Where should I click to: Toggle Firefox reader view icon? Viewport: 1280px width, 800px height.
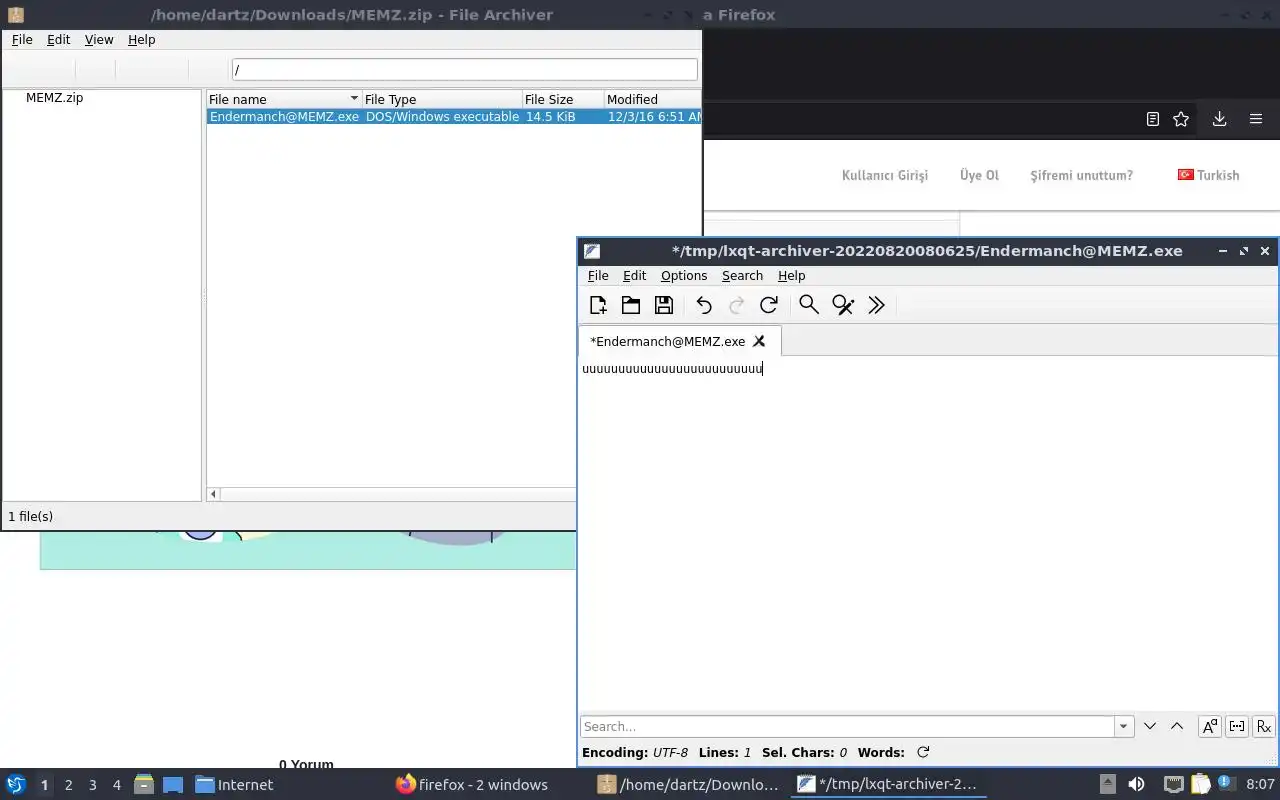(1152, 119)
